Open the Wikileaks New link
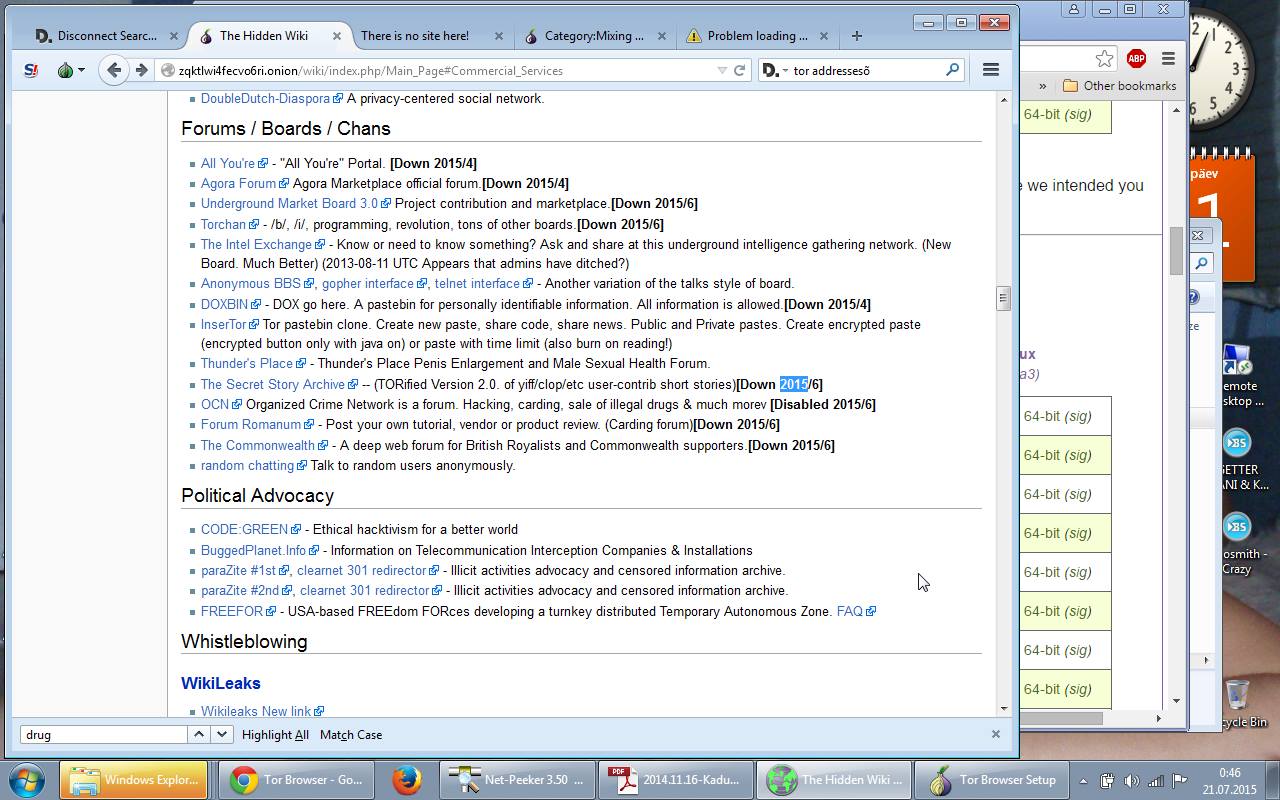1280x800 pixels. click(256, 712)
